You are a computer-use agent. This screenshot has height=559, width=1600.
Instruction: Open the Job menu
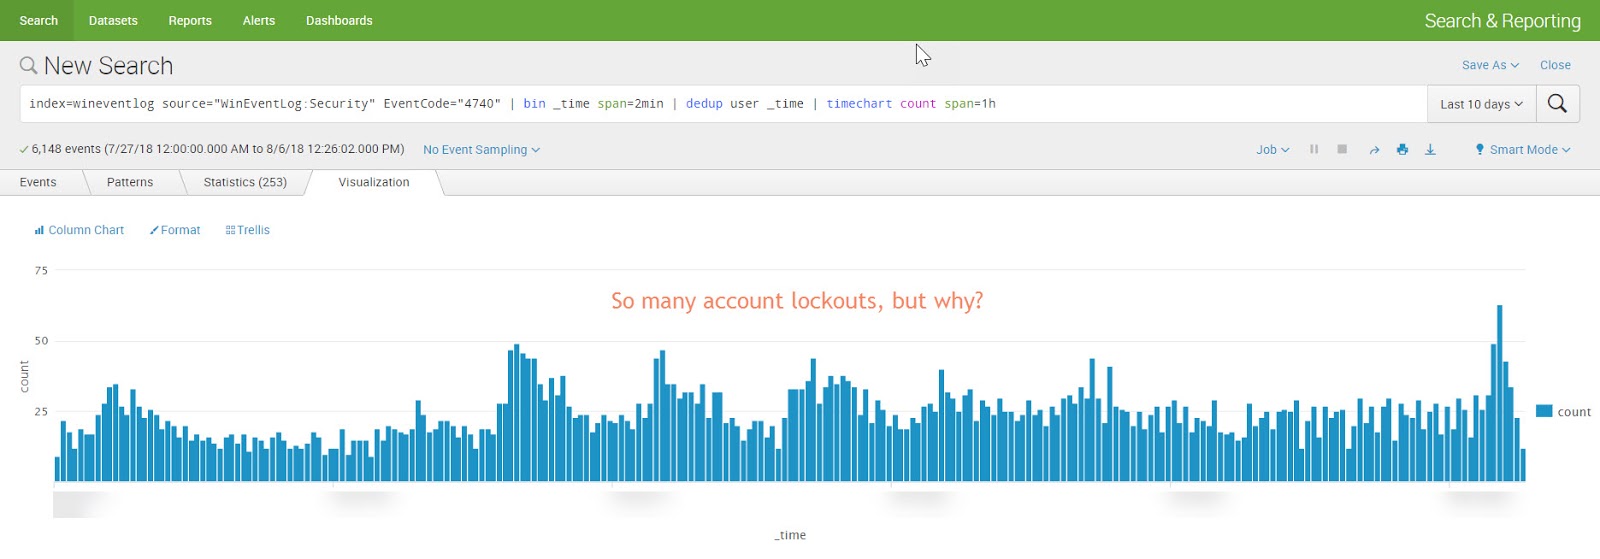[1273, 150]
